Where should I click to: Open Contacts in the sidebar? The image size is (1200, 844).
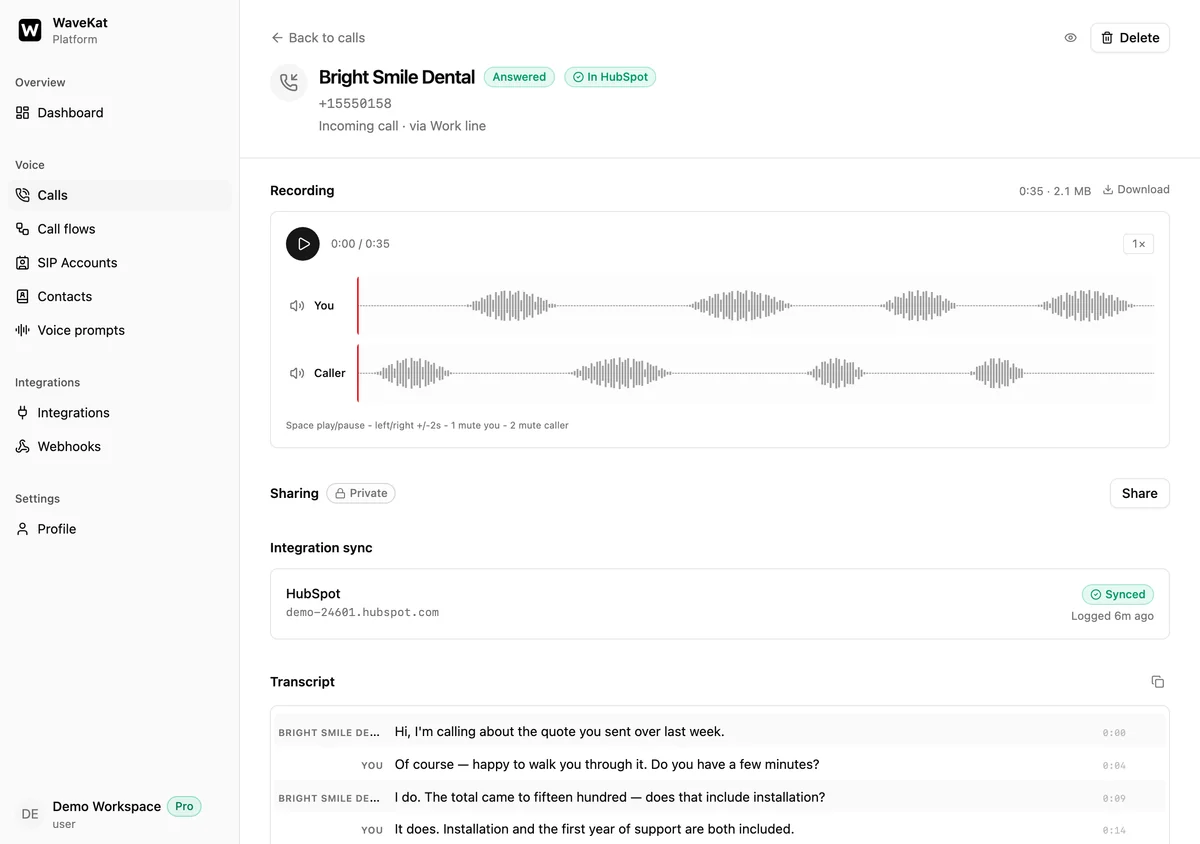pos(119,297)
